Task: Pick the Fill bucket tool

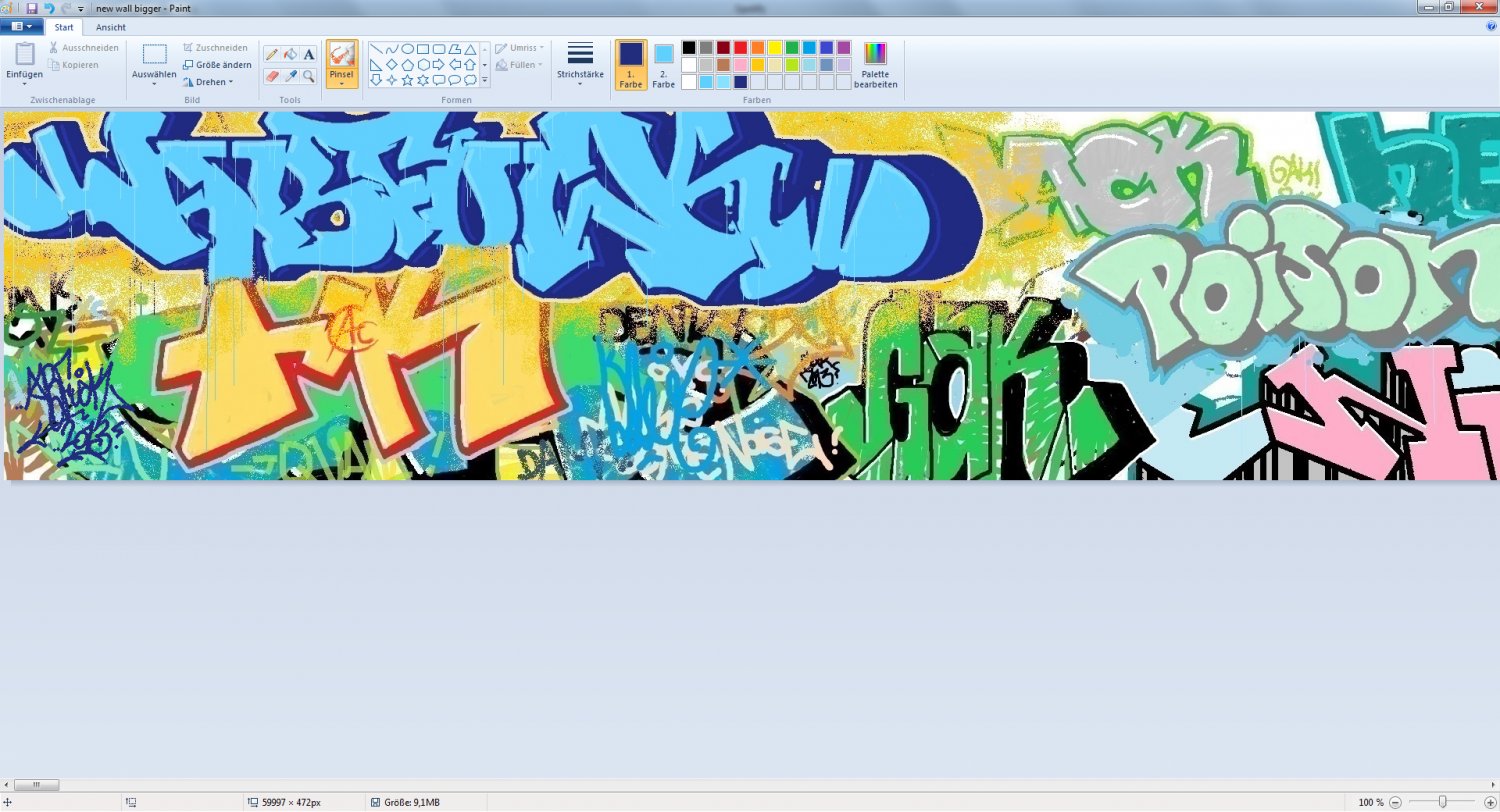Action: pyautogui.click(x=290, y=54)
